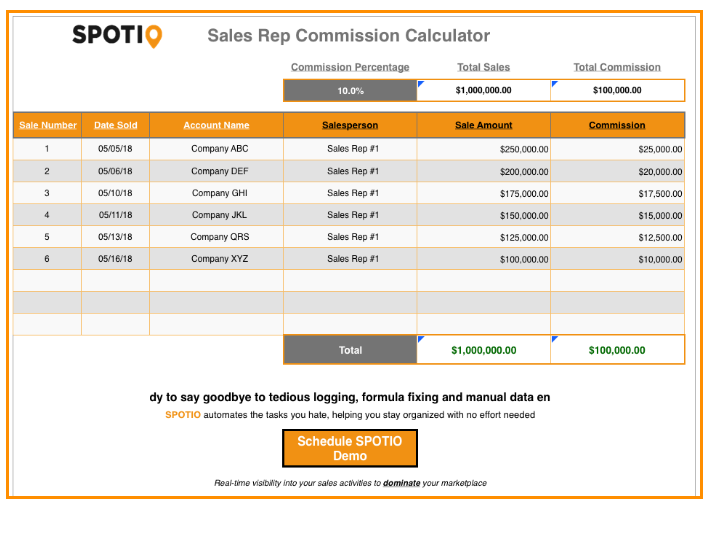Click the comment marker on bottom total sales cell

pyautogui.click(x=421, y=339)
